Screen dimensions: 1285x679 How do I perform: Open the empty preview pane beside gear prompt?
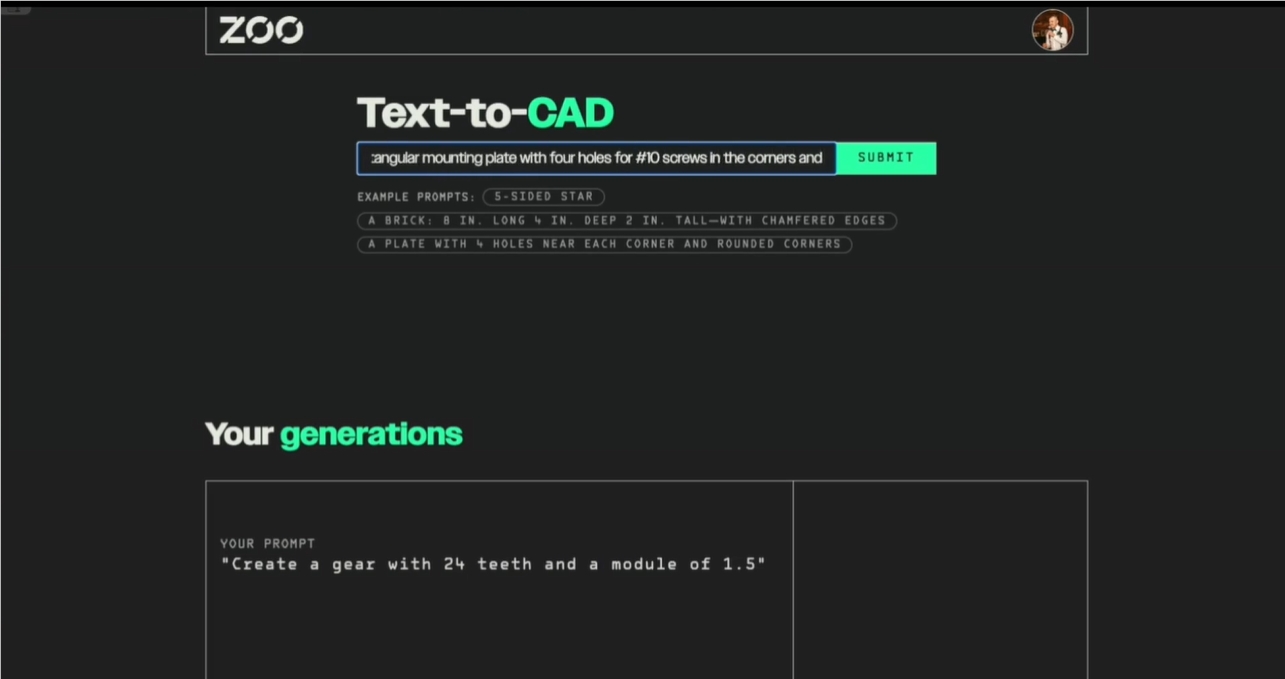(939, 578)
